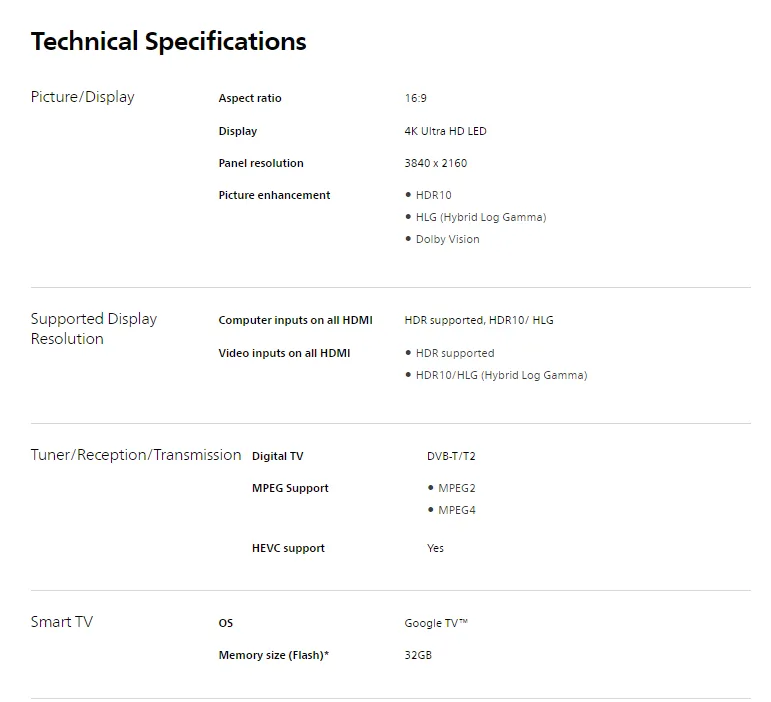Select the 3840 x 2160 resolution text
Viewport: 771px width, 702px height.
tap(436, 163)
